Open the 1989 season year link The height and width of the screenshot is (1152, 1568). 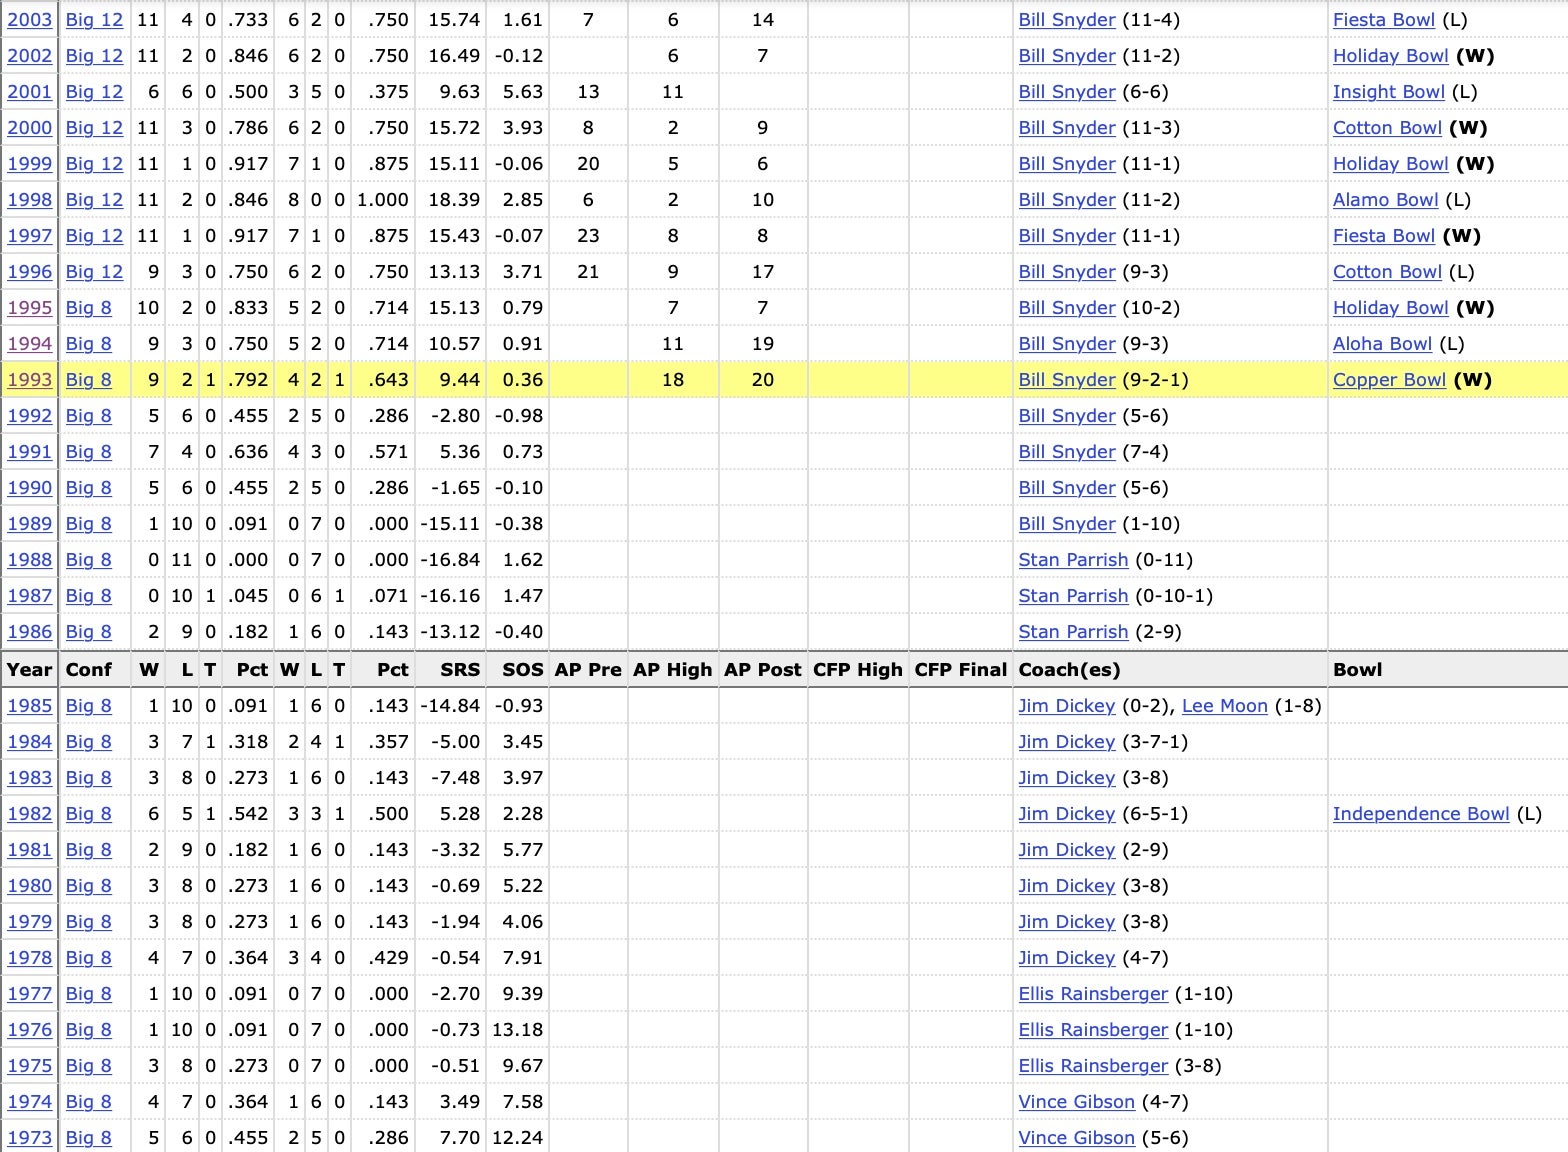(x=29, y=524)
